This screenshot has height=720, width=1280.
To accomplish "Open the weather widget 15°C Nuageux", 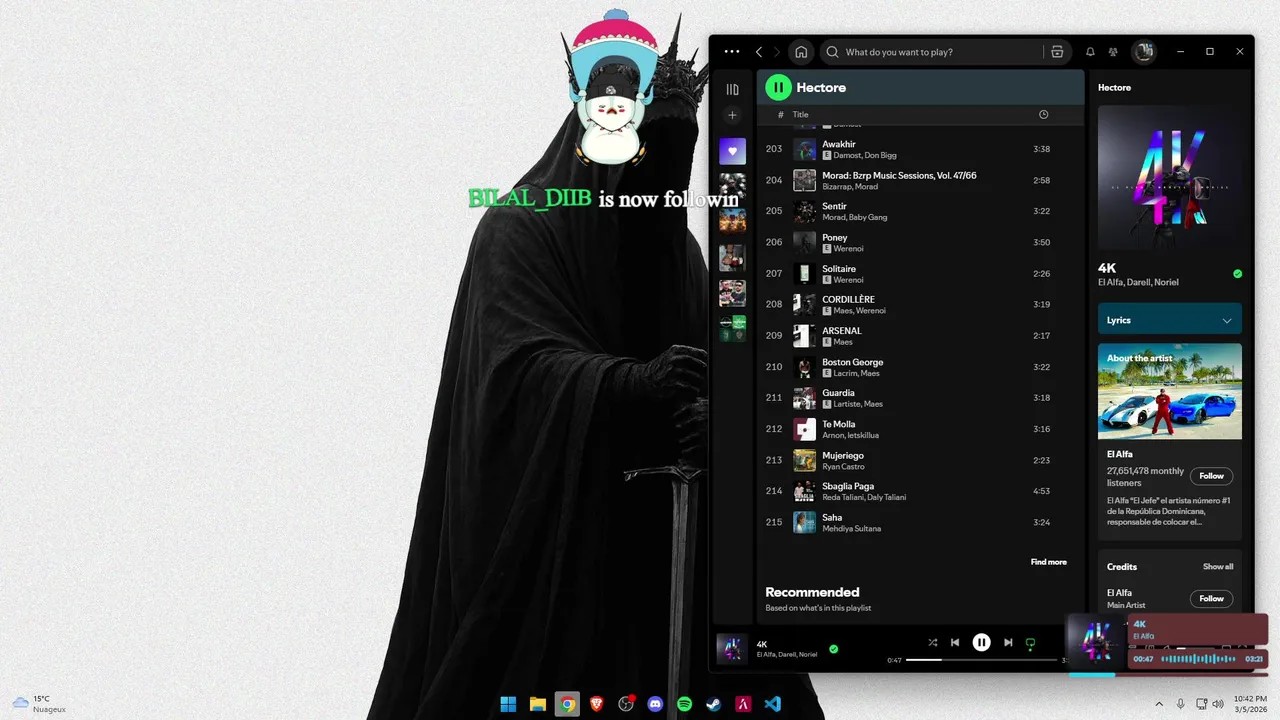I will click(x=40, y=704).
